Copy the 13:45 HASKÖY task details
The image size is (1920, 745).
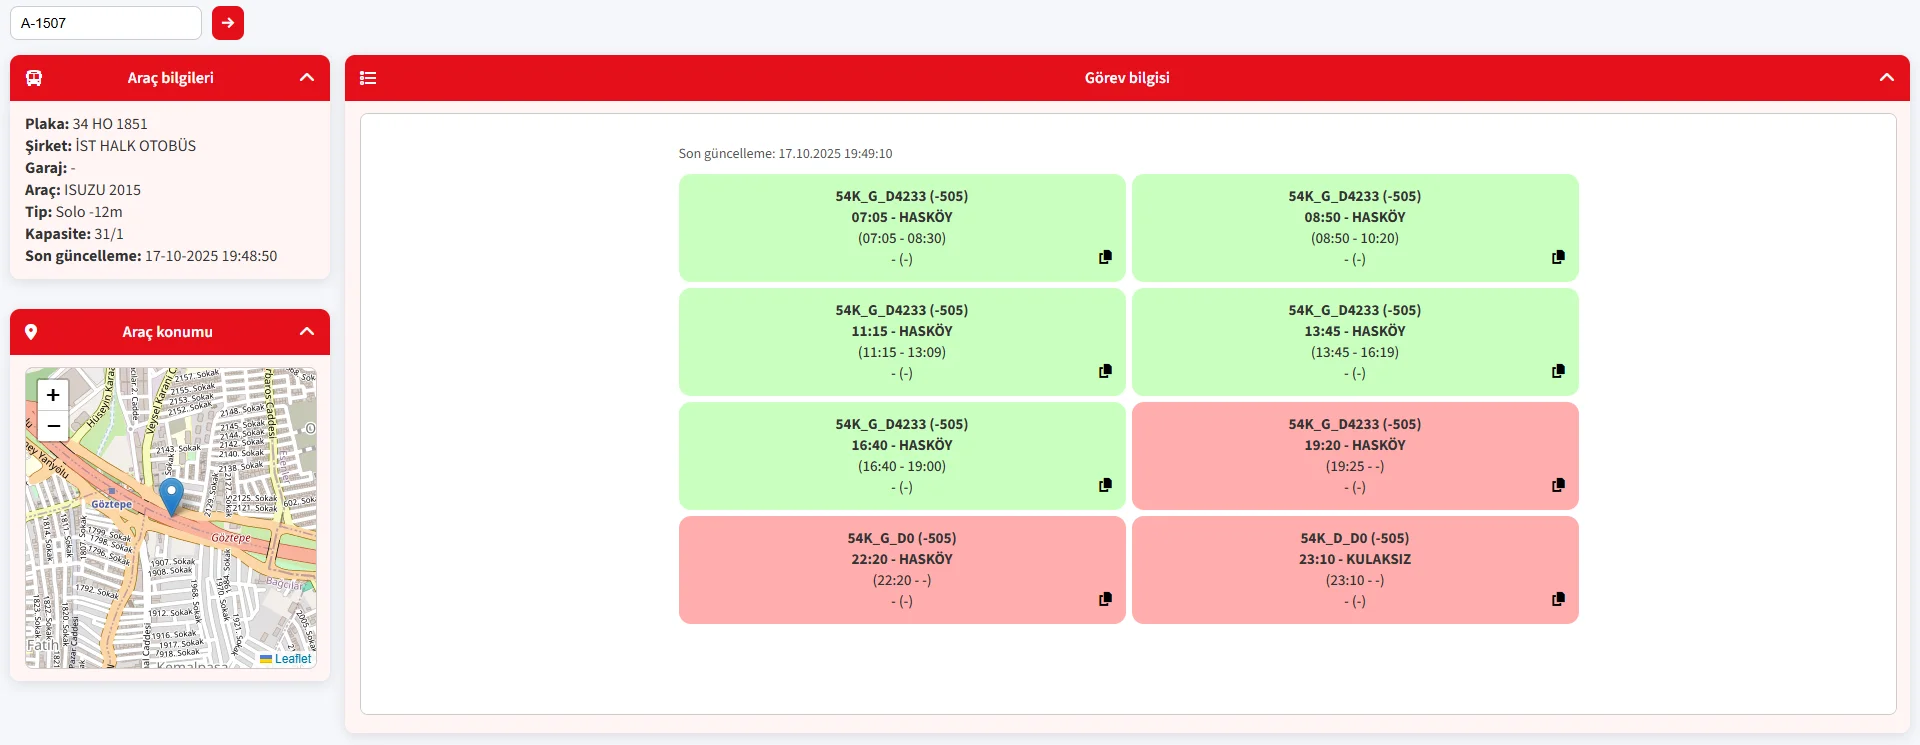(x=1558, y=371)
